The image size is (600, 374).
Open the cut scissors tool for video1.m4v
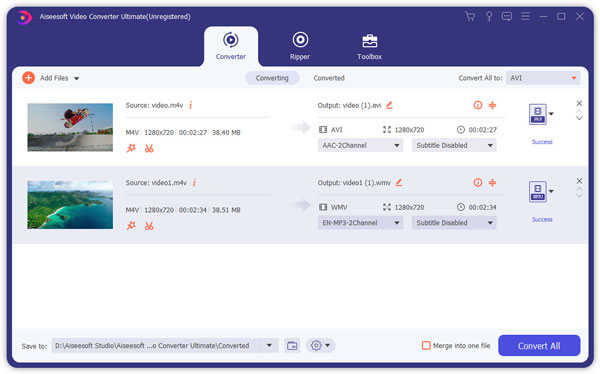tap(149, 226)
